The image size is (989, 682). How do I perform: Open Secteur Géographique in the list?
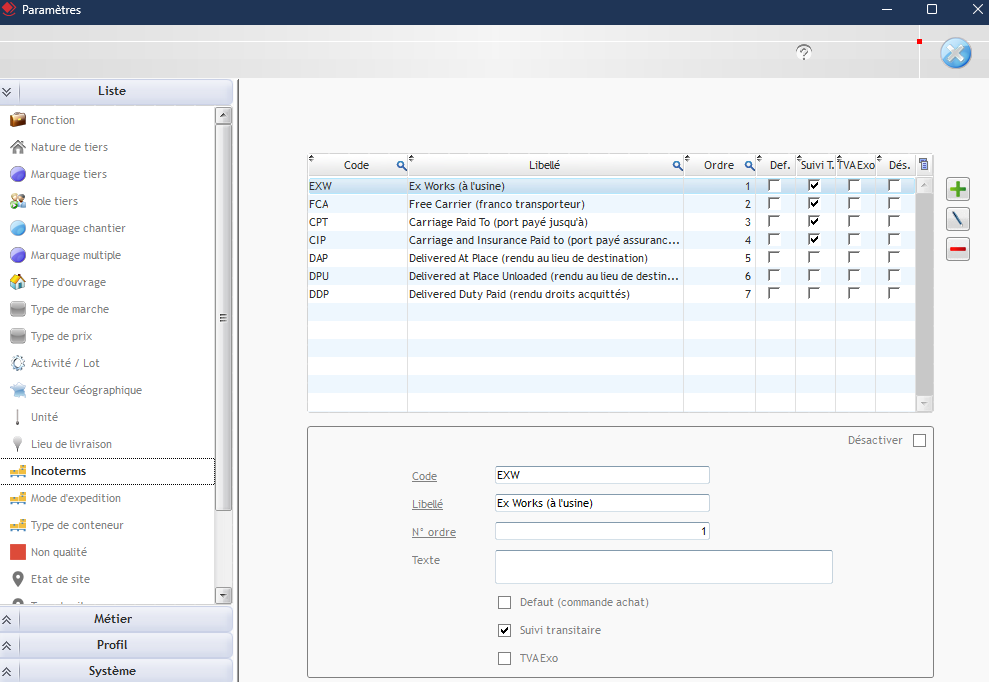pyautogui.click(x=86, y=390)
